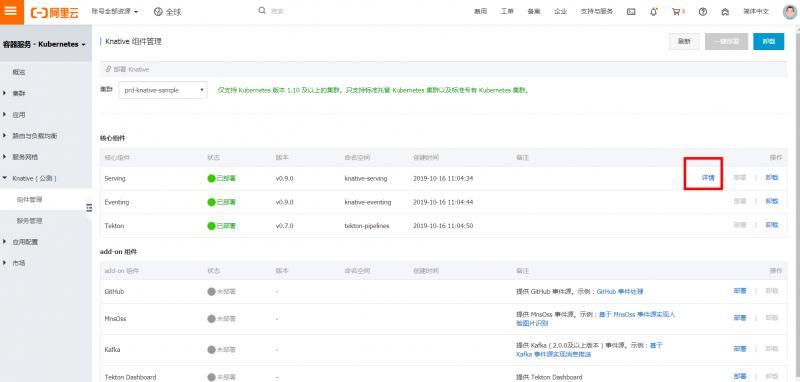Click the 刷新 refresh button
Image resolution: width=800 pixels, height=382 pixels.
point(684,41)
